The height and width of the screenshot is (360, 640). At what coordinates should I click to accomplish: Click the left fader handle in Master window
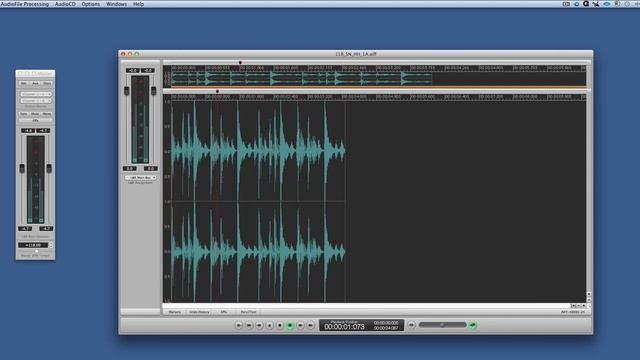(x=22, y=168)
